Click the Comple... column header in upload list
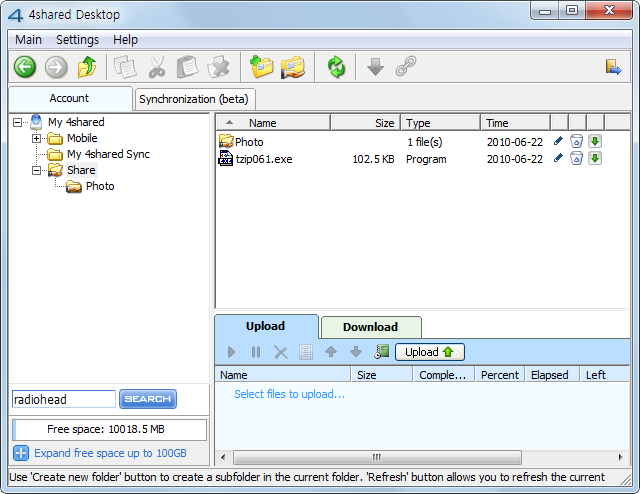 coord(443,375)
